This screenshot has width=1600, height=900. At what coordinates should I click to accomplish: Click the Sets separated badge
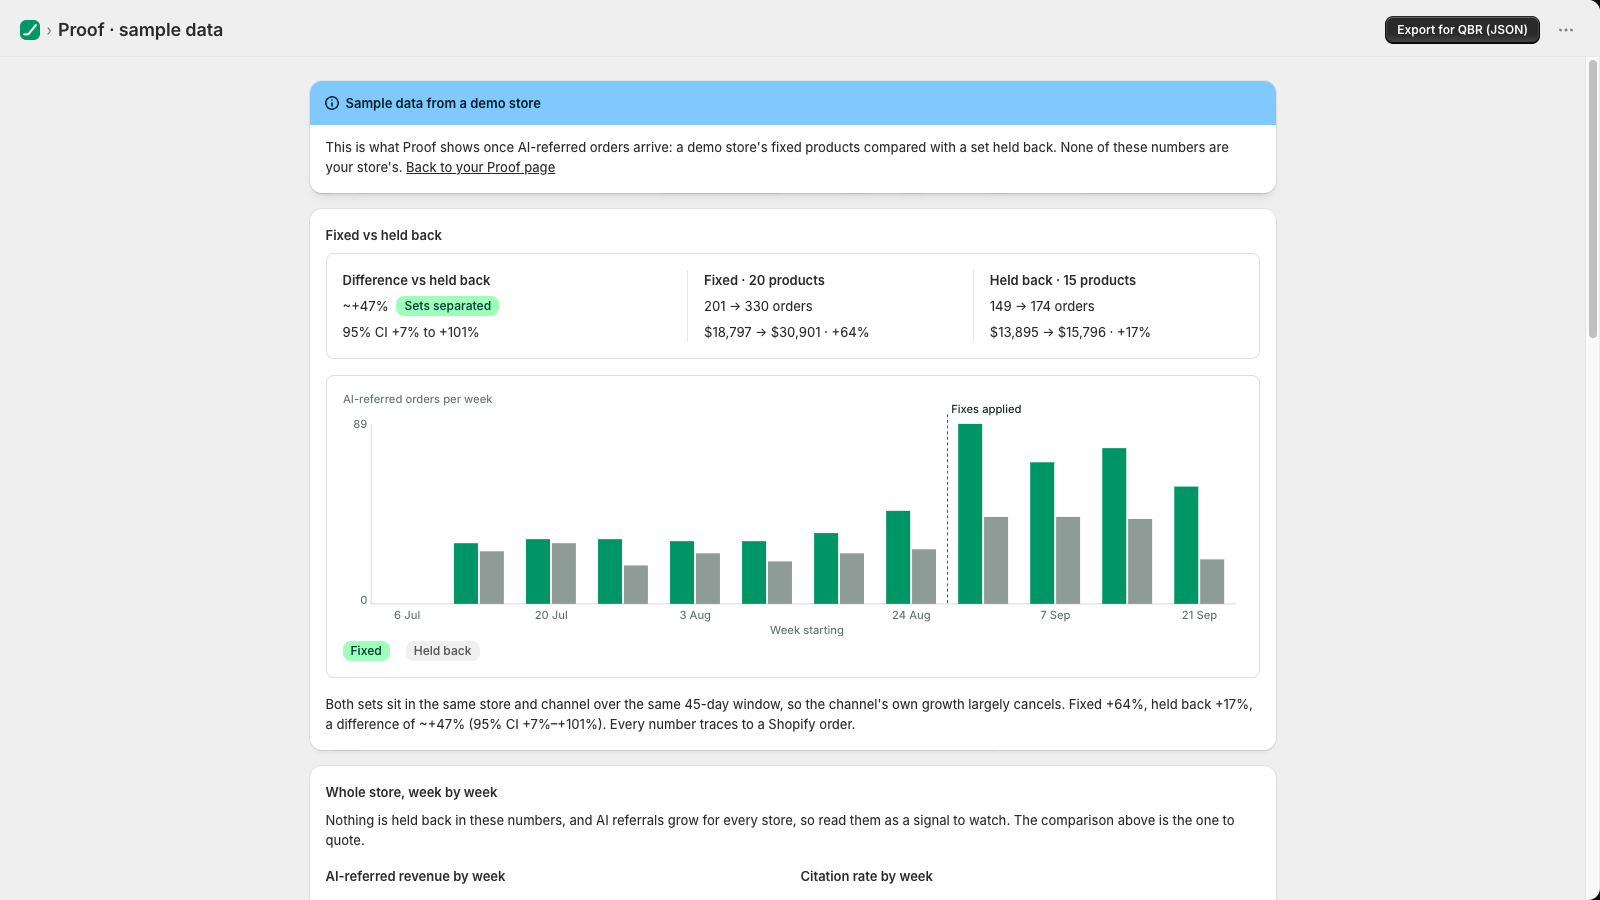[447, 306]
